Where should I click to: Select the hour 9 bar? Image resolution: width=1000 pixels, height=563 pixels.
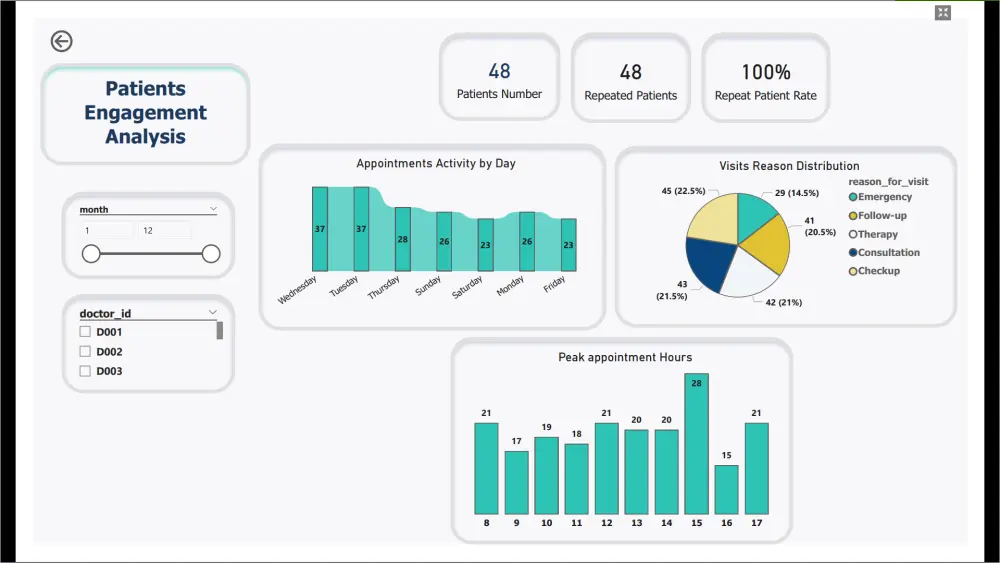pos(517,483)
